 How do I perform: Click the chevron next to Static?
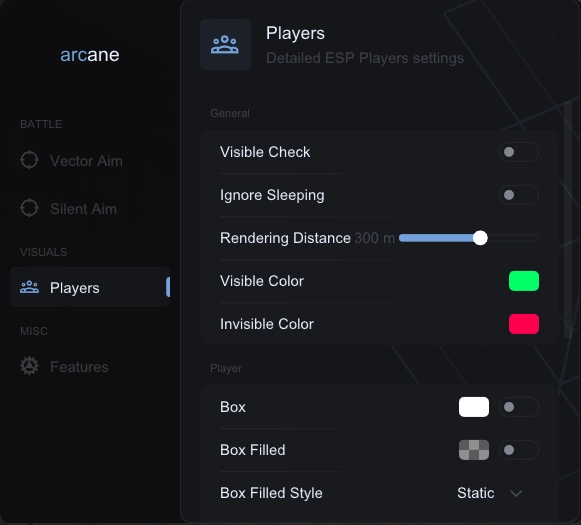click(x=516, y=493)
